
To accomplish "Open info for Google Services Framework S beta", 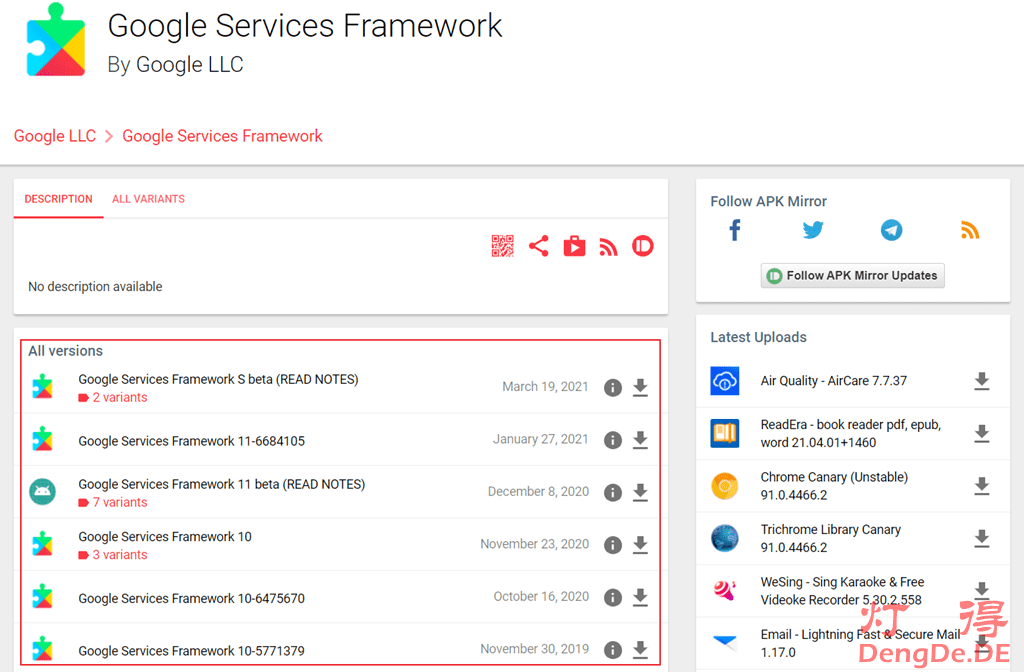I will (x=613, y=387).
